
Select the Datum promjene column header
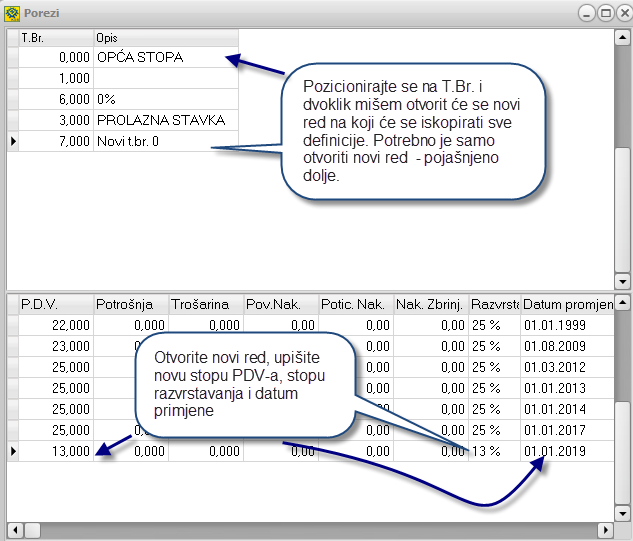pos(565,304)
